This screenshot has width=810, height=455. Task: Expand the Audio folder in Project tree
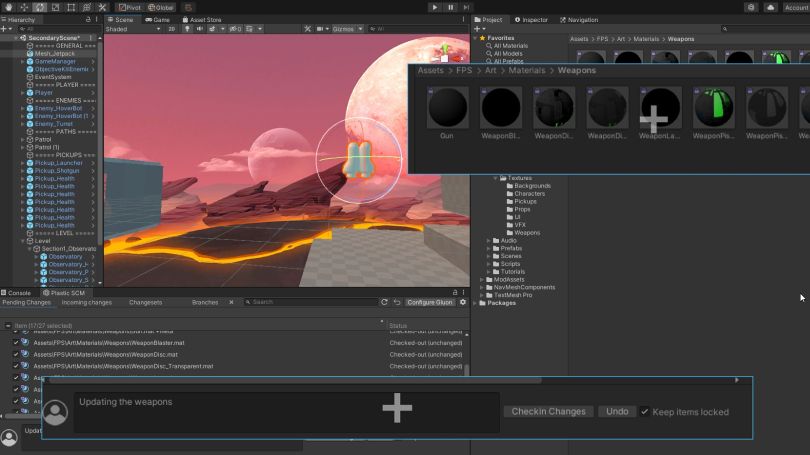pos(489,241)
